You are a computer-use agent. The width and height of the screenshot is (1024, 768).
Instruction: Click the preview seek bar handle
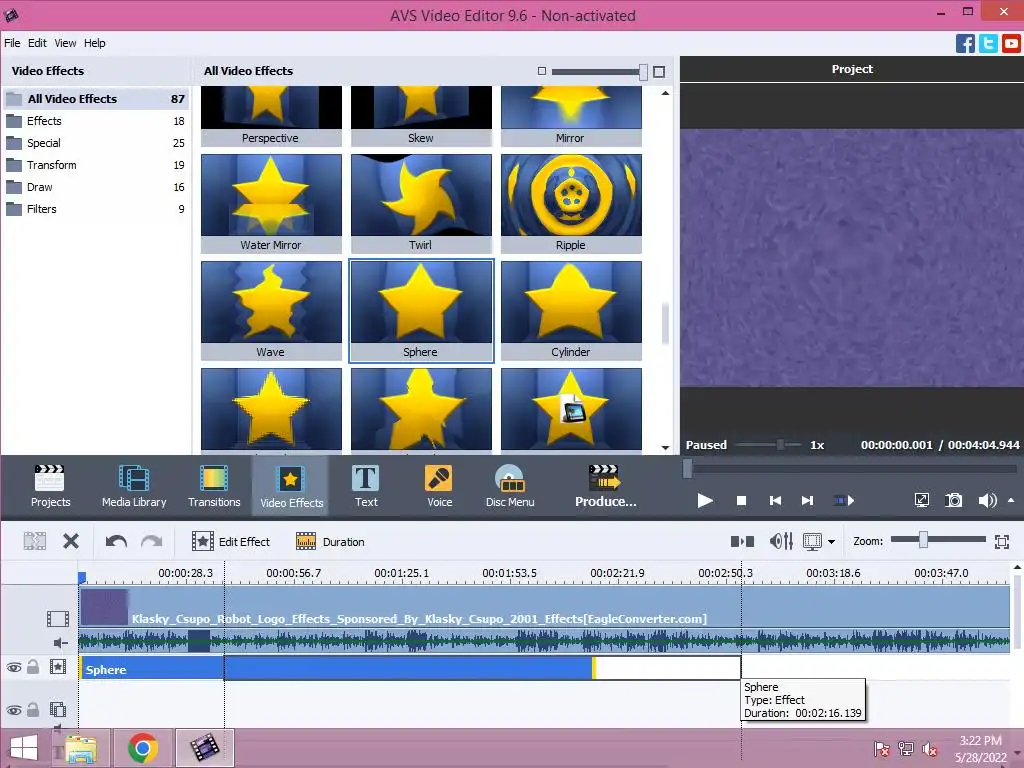coord(687,468)
